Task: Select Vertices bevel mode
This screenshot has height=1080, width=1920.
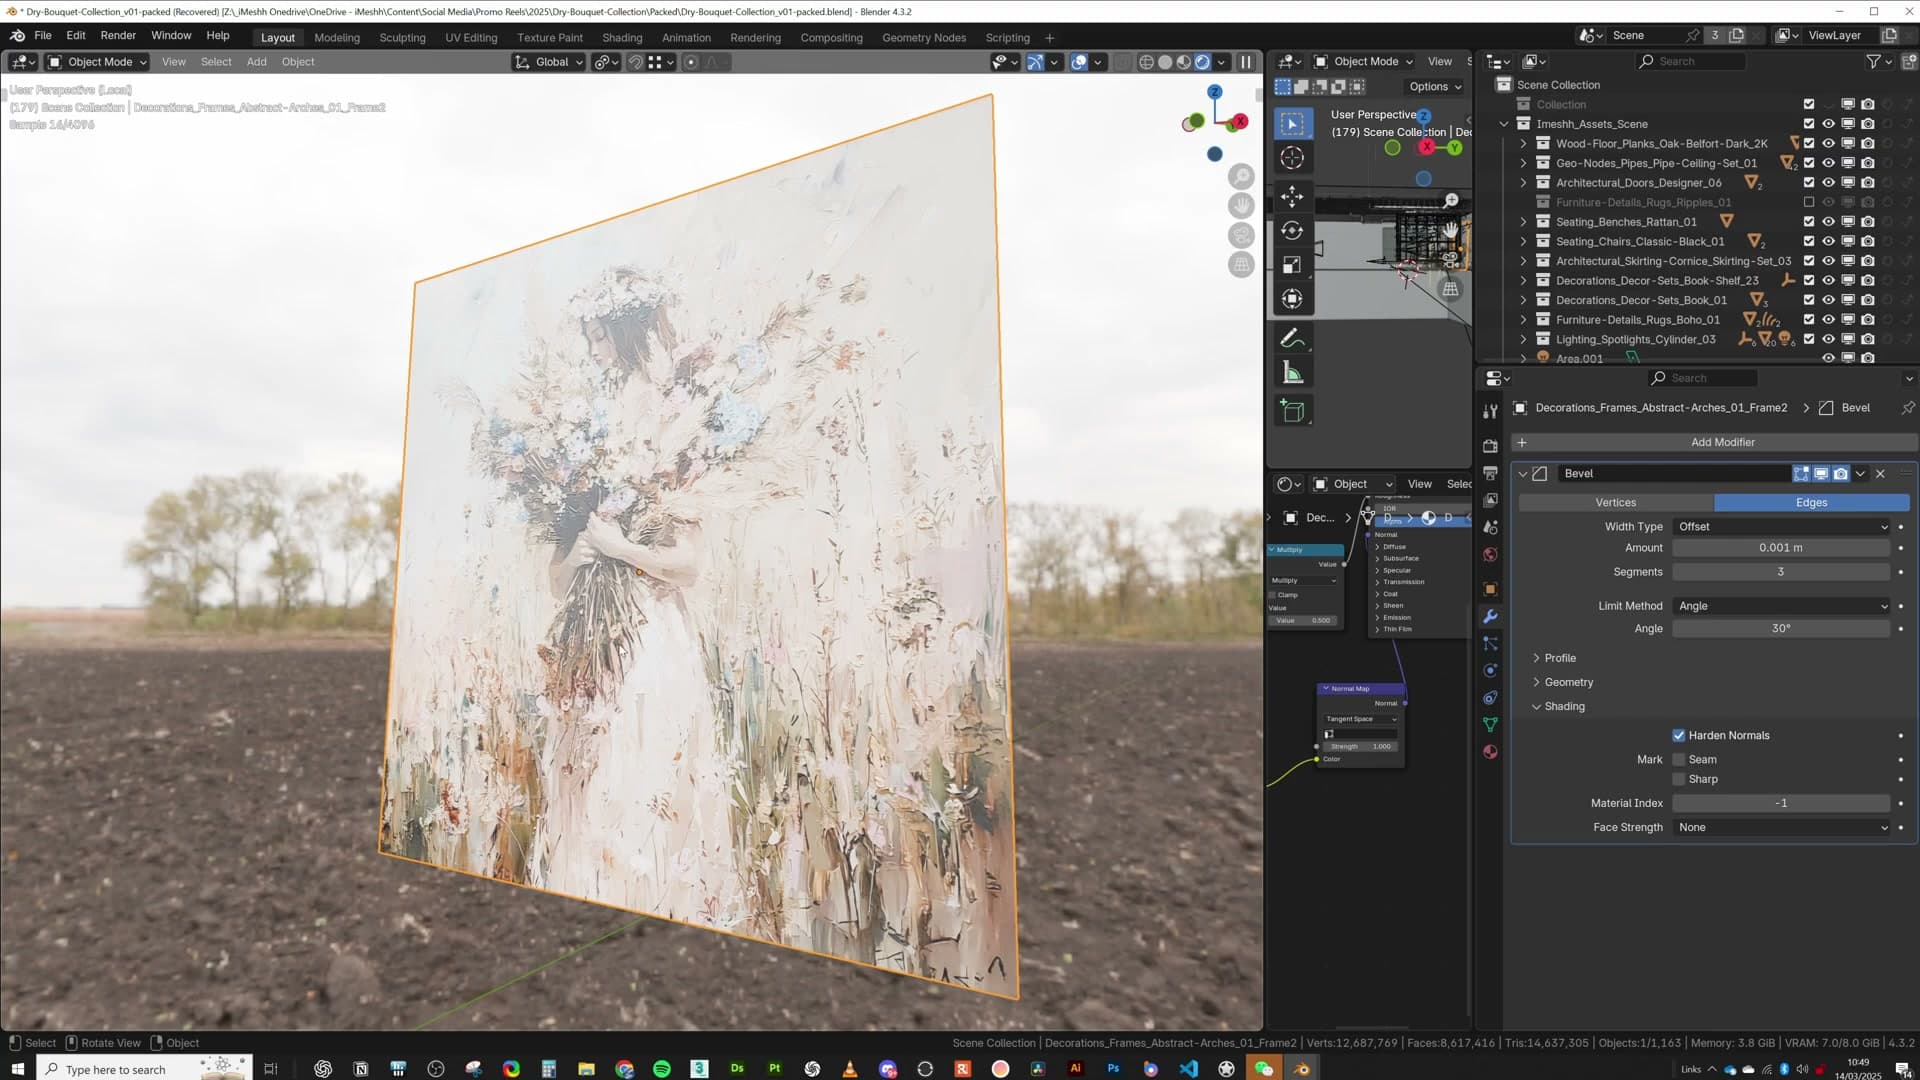Action: pos(1616,503)
